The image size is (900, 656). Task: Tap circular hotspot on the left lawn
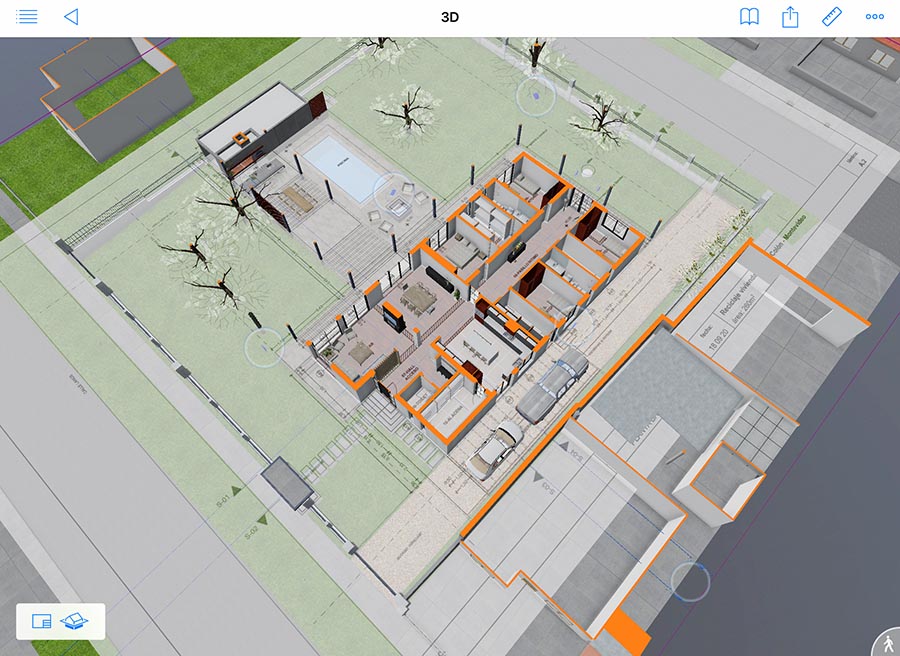pyautogui.click(x=263, y=348)
